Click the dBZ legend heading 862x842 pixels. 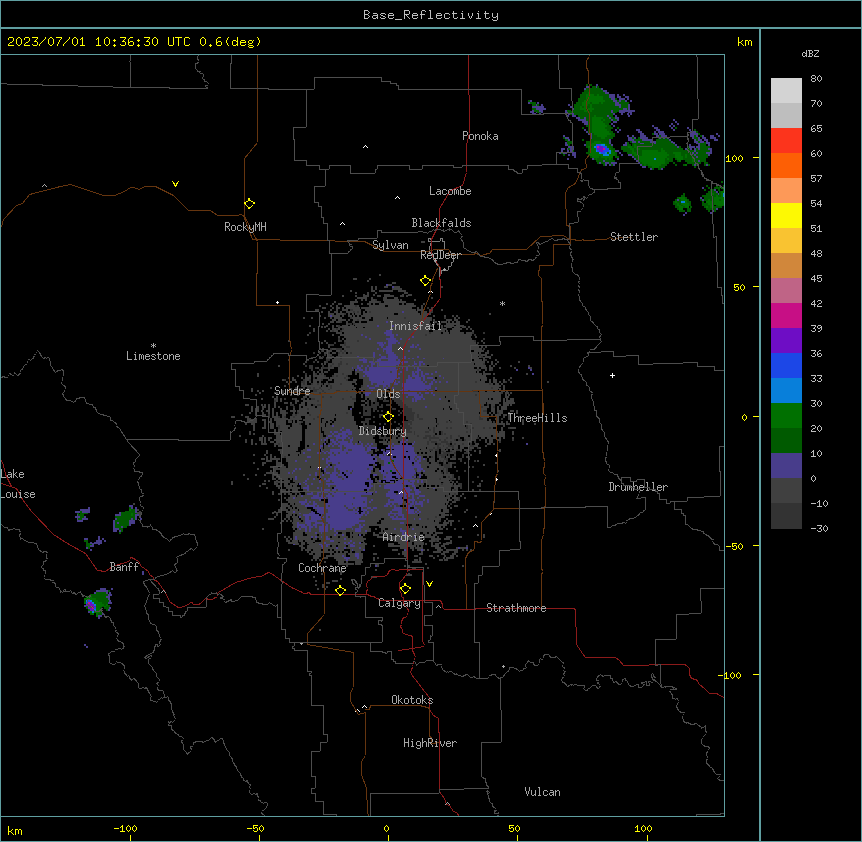pyautogui.click(x=810, y=53)
